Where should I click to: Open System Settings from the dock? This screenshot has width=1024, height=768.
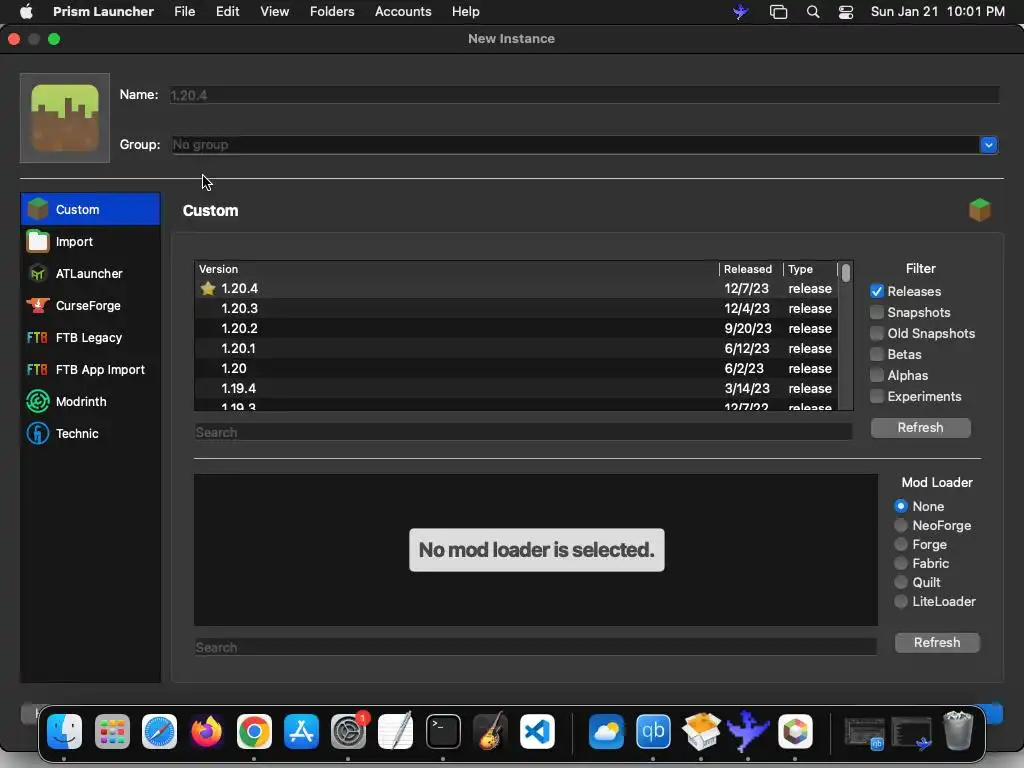[x=349, y=731]
